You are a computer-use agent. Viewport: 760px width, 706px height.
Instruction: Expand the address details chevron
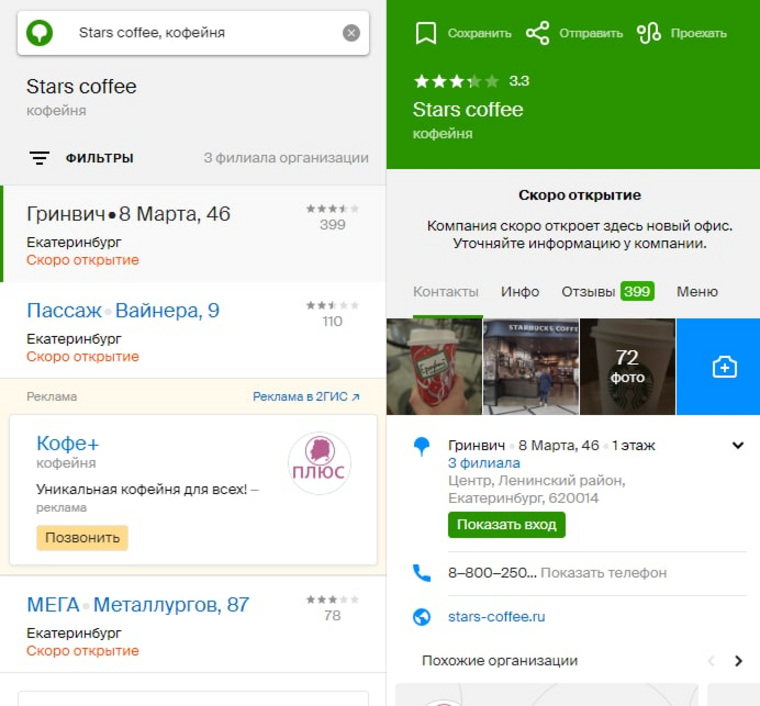738,445
